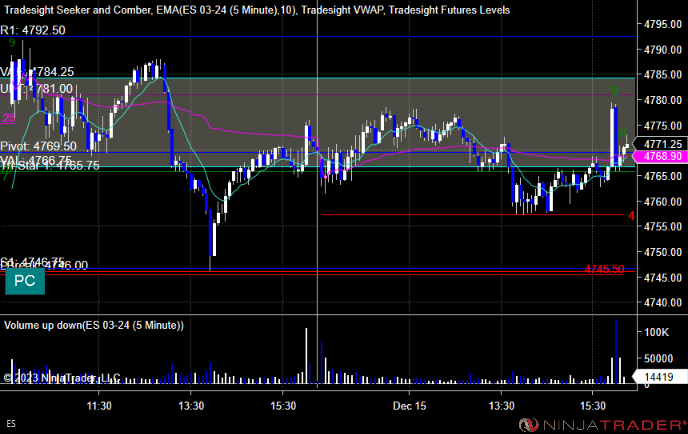688x434 pixels.
Task: Click the magenta VWAP marker 4768.90
Action: (662, 157)
